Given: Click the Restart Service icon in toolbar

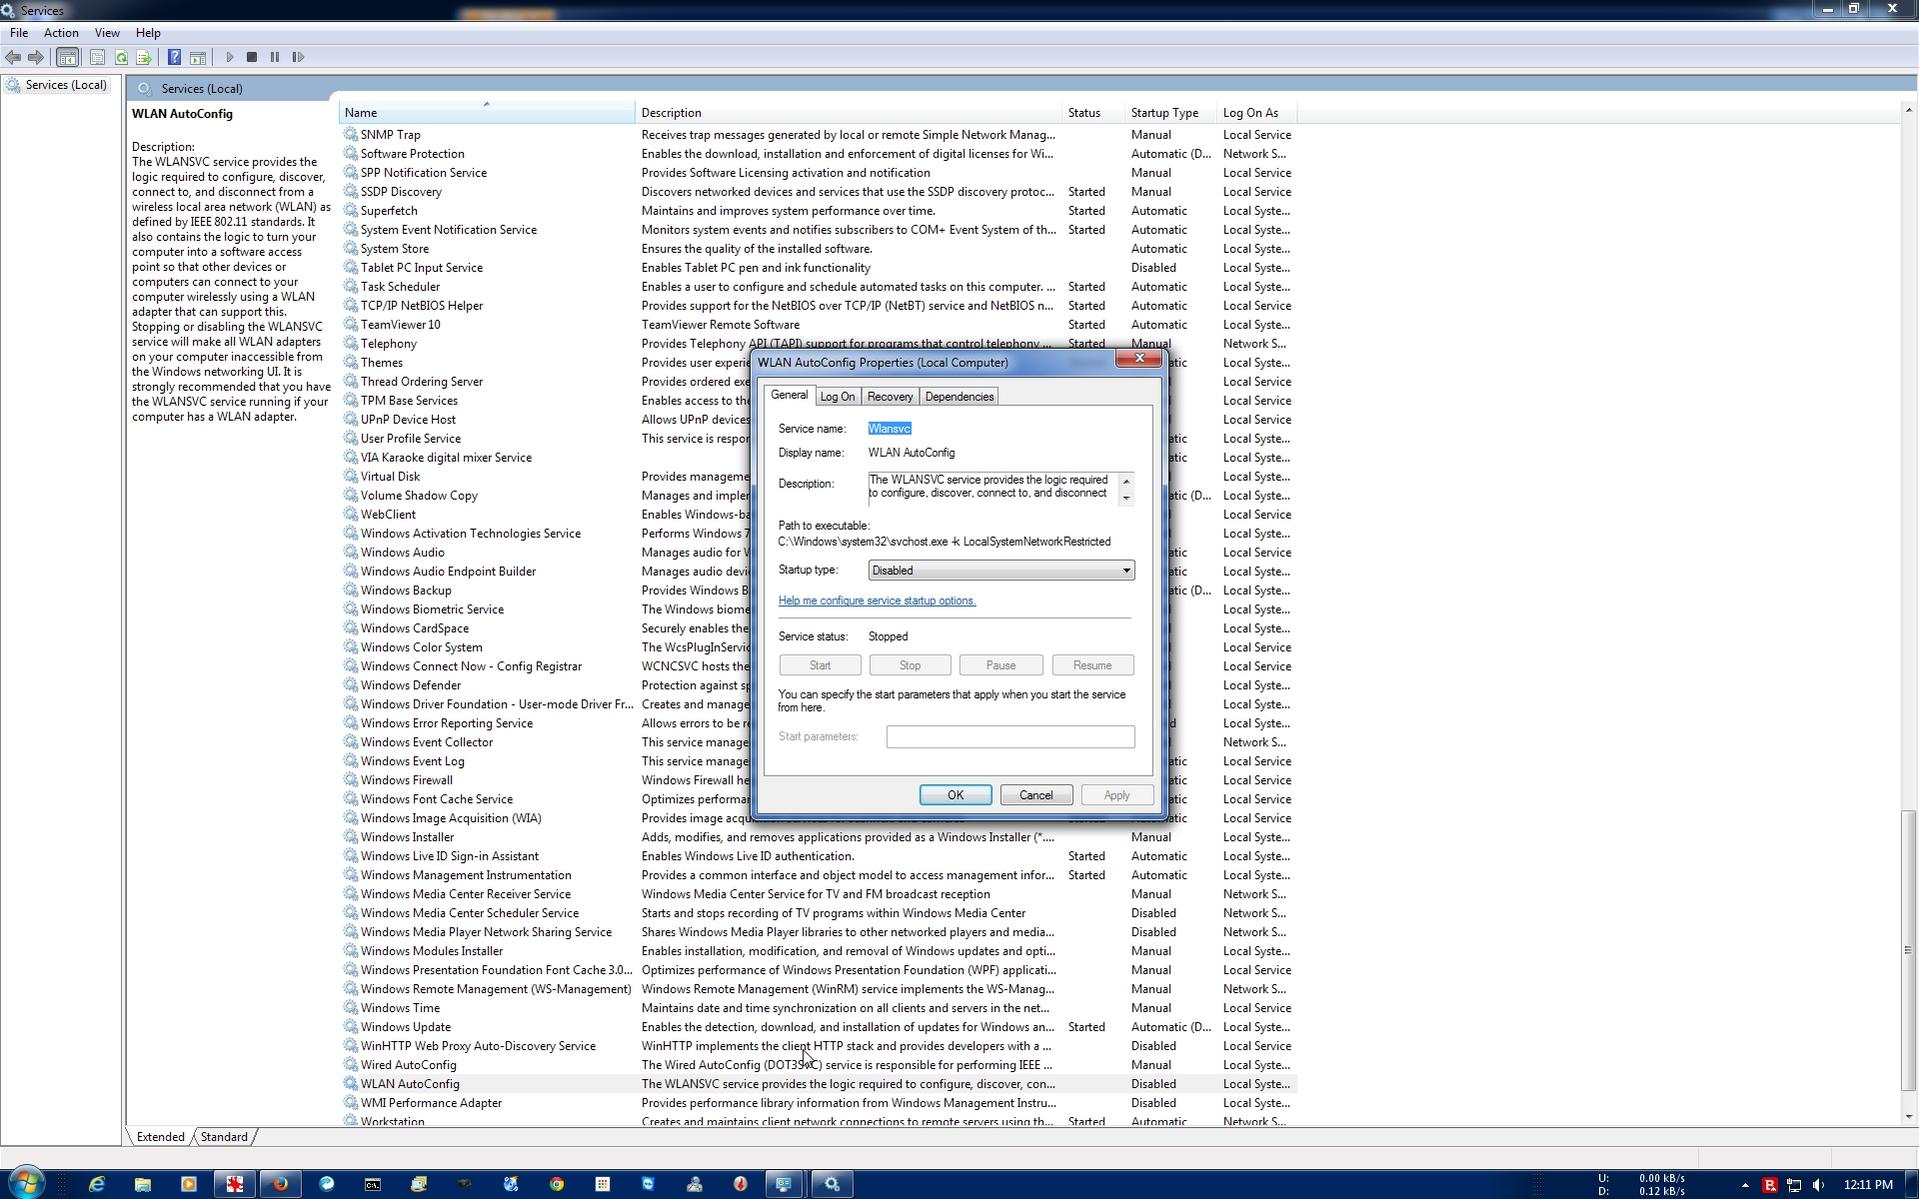Looking at the screenshot, I should click(x=298, y=57).
